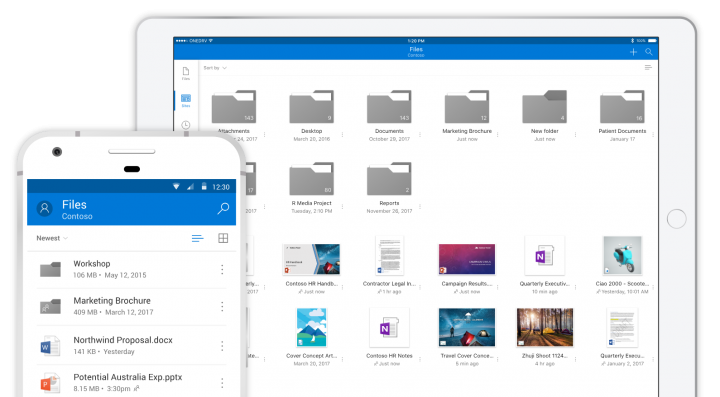Viewport: 720px width, 397px height.
Task: Open the Quarterly Executive OneNote file
Action: pyautogui.click(x=545, y=256)
